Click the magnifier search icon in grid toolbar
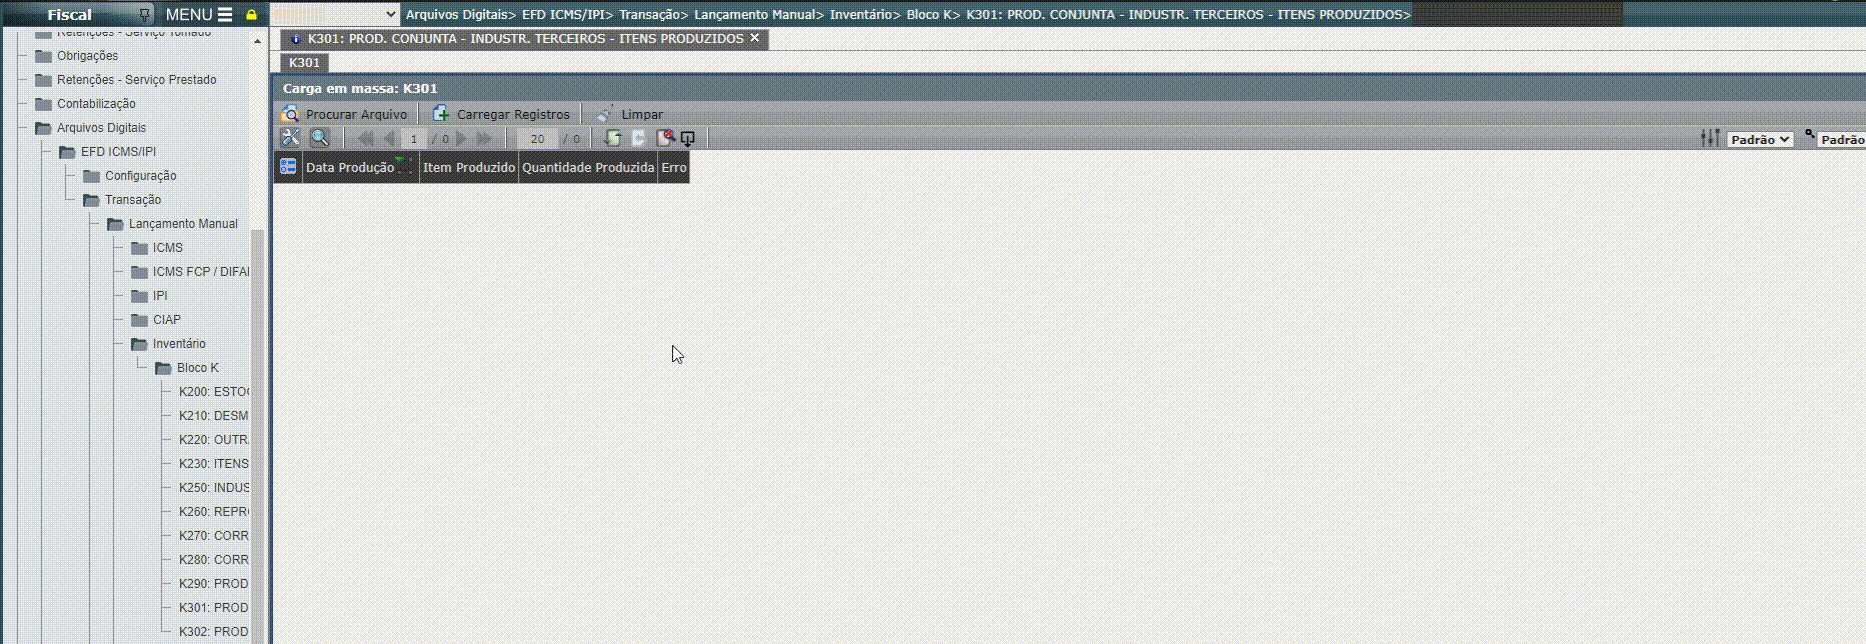The image size is (1866, 644). (319, 138)
